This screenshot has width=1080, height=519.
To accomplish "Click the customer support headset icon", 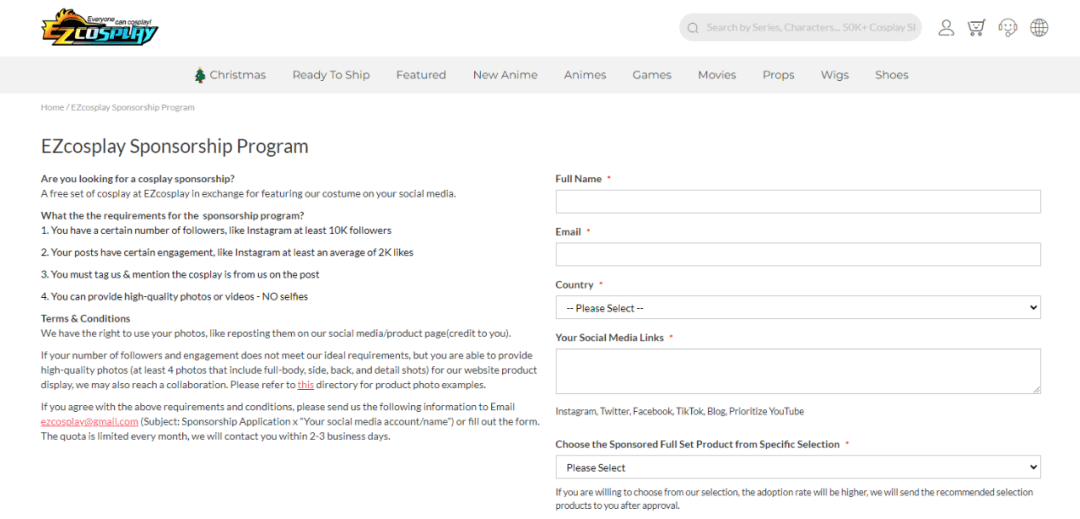I will point(1008,28).
